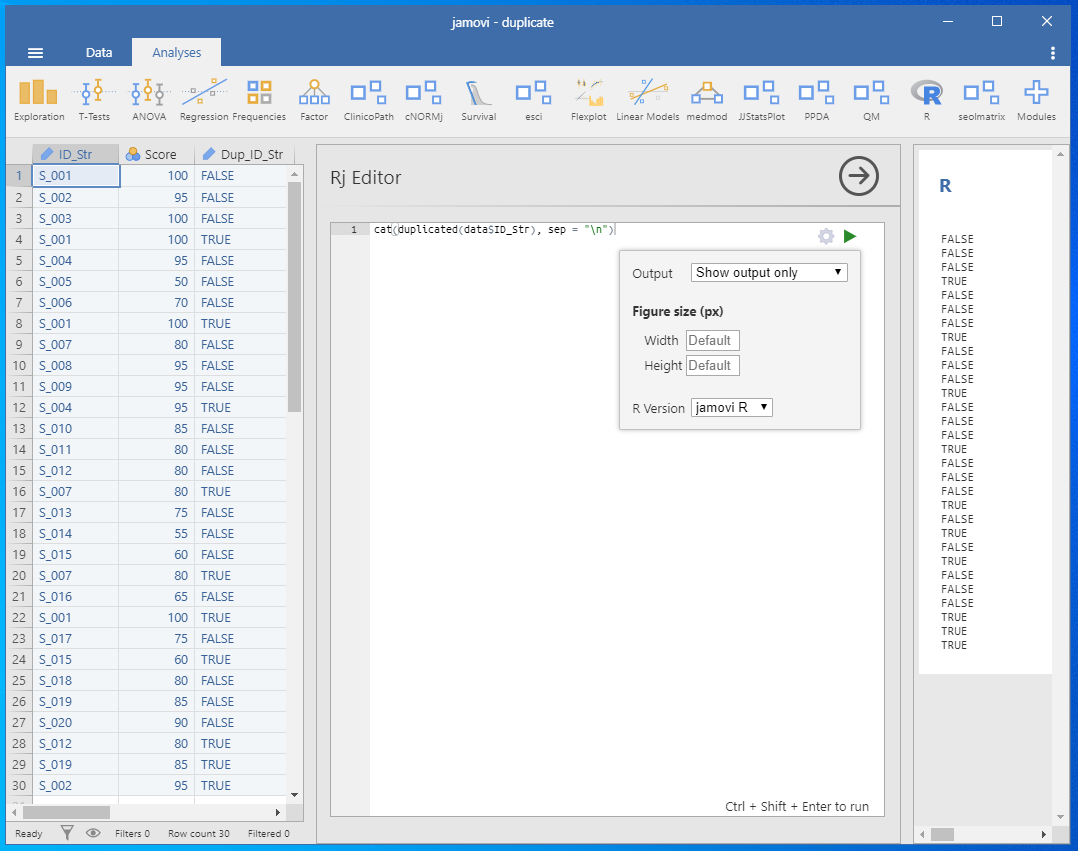Click the Filters 0 status text
The width and height of the screenshot is (1078, 851).
[x=132, y=833]
